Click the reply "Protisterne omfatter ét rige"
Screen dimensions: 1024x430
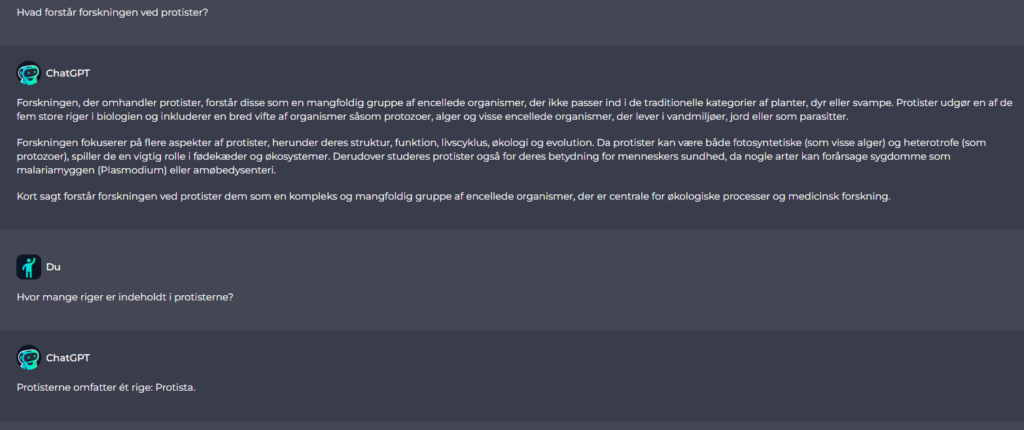tap(106, 387)
